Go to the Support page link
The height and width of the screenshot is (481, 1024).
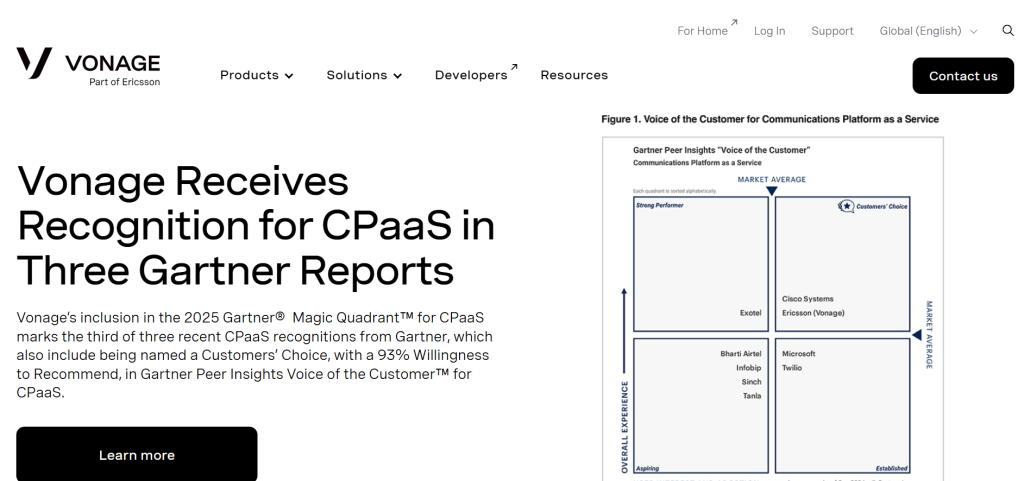point(832,31)
